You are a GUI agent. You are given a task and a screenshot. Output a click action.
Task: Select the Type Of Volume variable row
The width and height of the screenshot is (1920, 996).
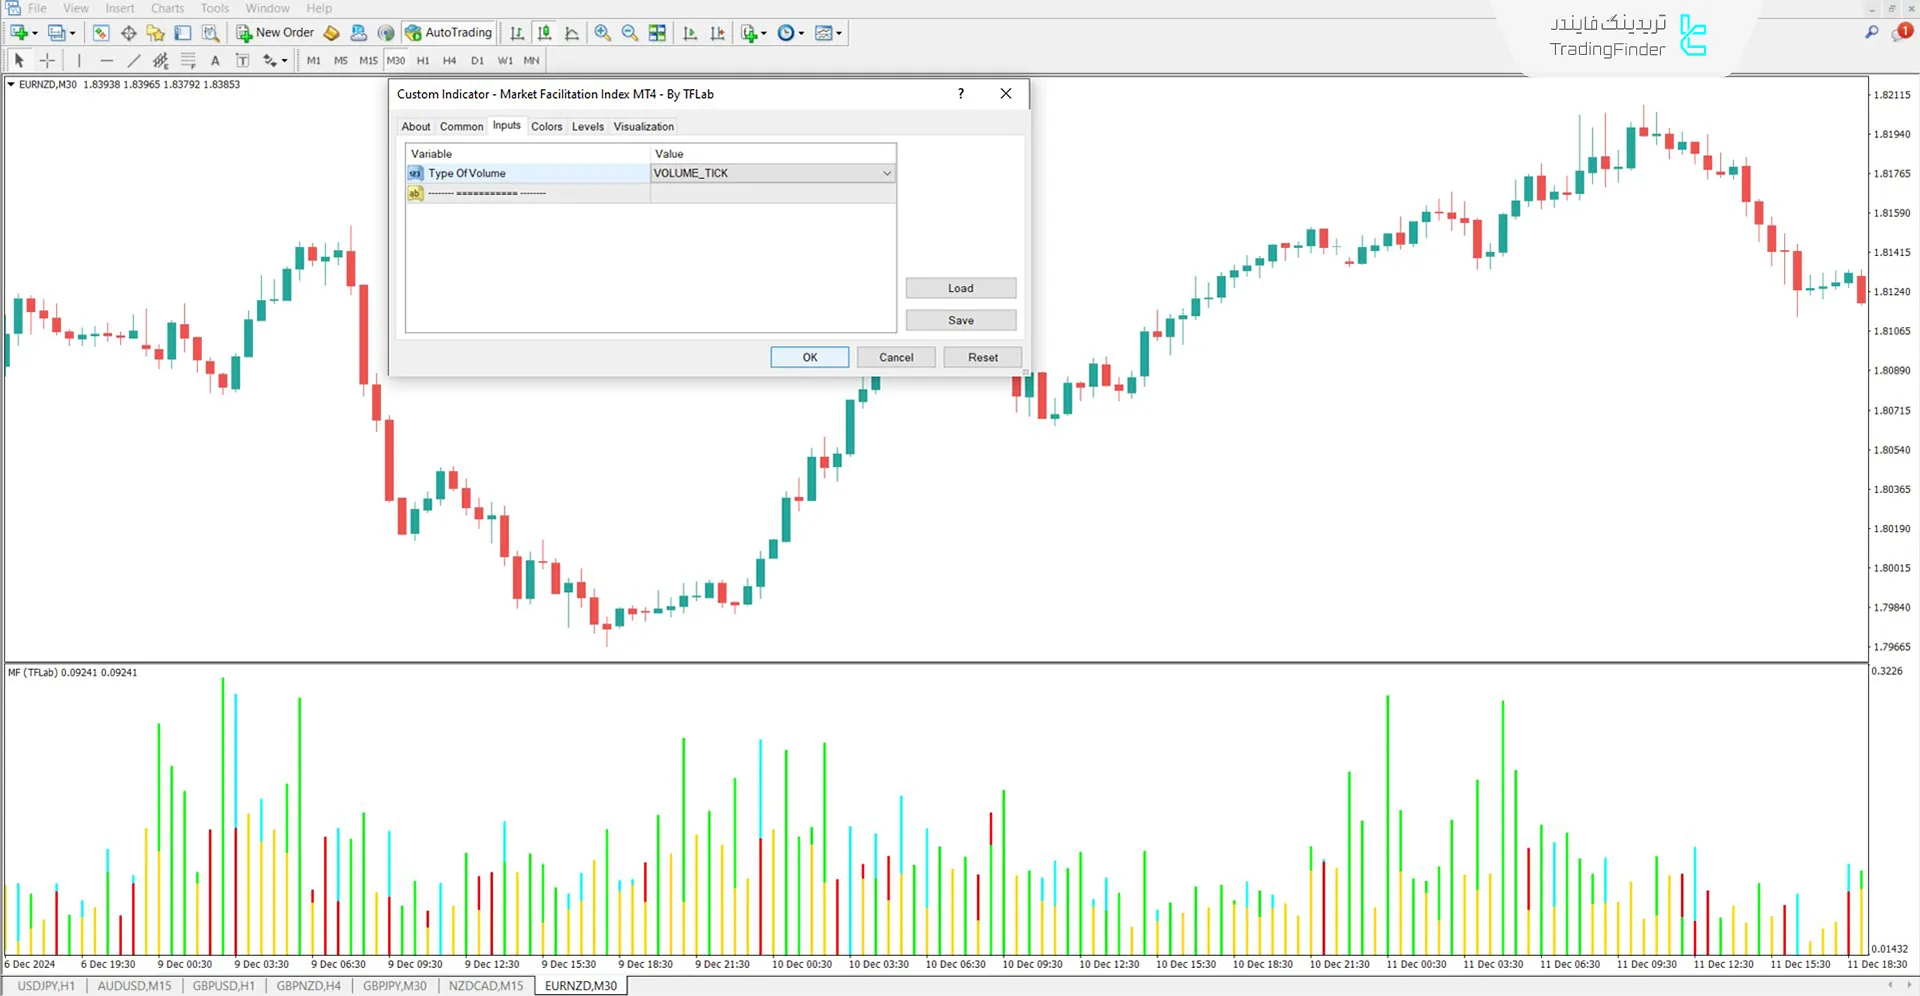point(527,174)
